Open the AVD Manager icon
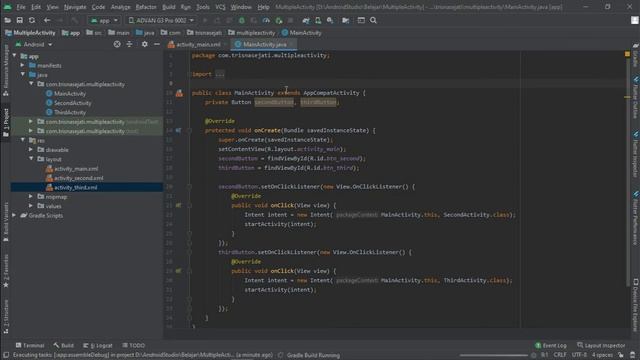Screen dimensions: 640x360 click(x=318, y=20)
